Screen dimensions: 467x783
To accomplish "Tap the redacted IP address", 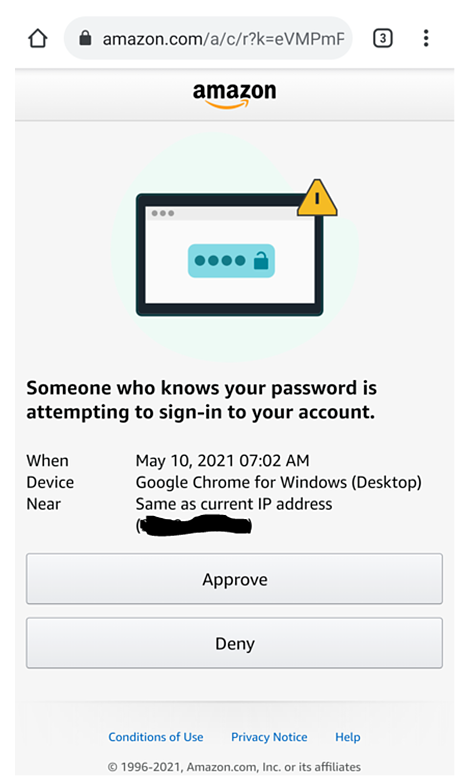I will [x=194, y=526].
